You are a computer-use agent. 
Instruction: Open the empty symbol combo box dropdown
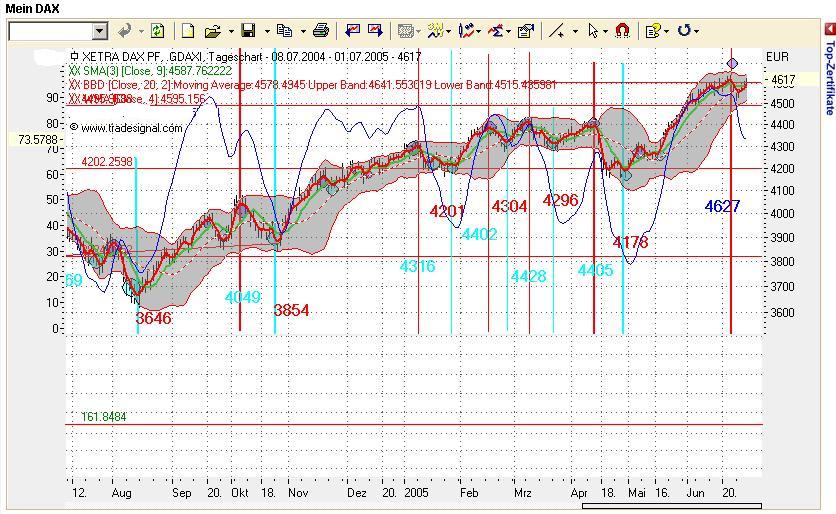[100, 31]
